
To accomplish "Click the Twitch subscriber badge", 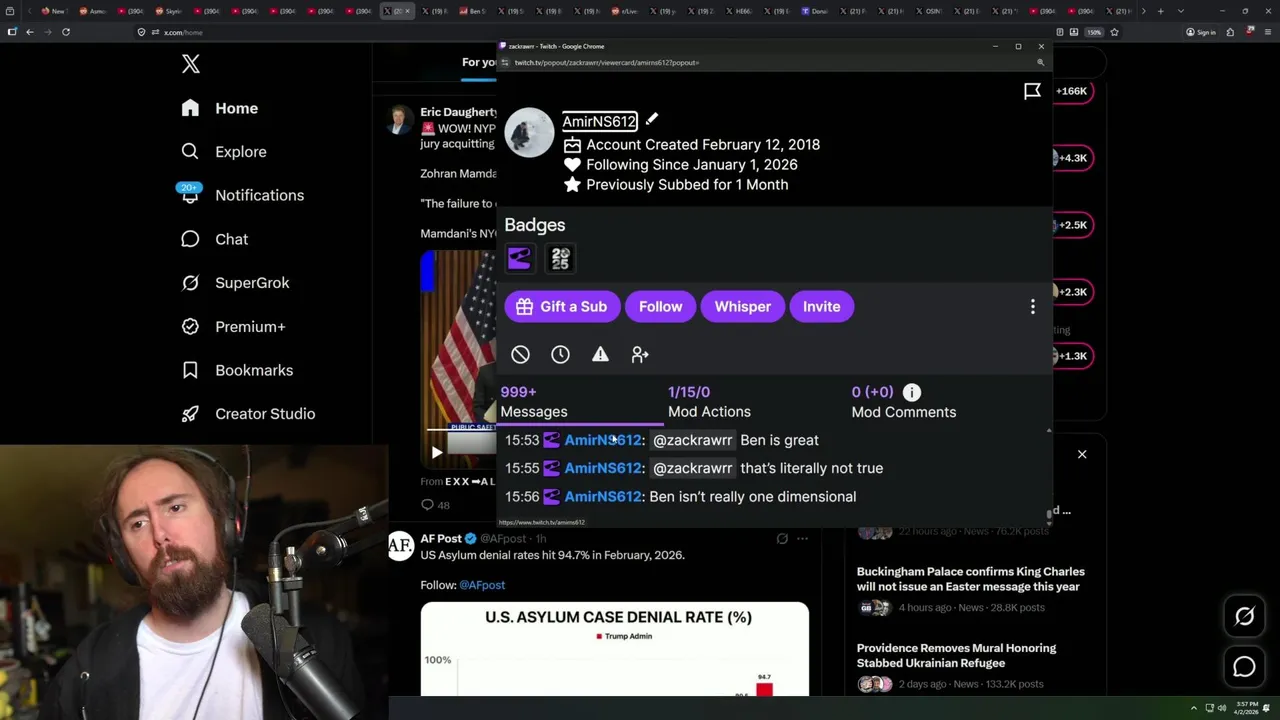I will [519, 259].
